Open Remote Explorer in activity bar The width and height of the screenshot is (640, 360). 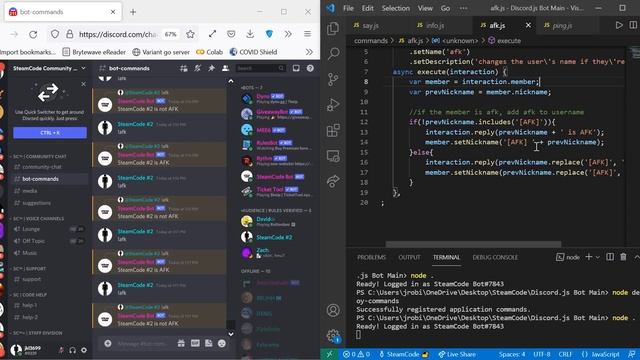333,156
